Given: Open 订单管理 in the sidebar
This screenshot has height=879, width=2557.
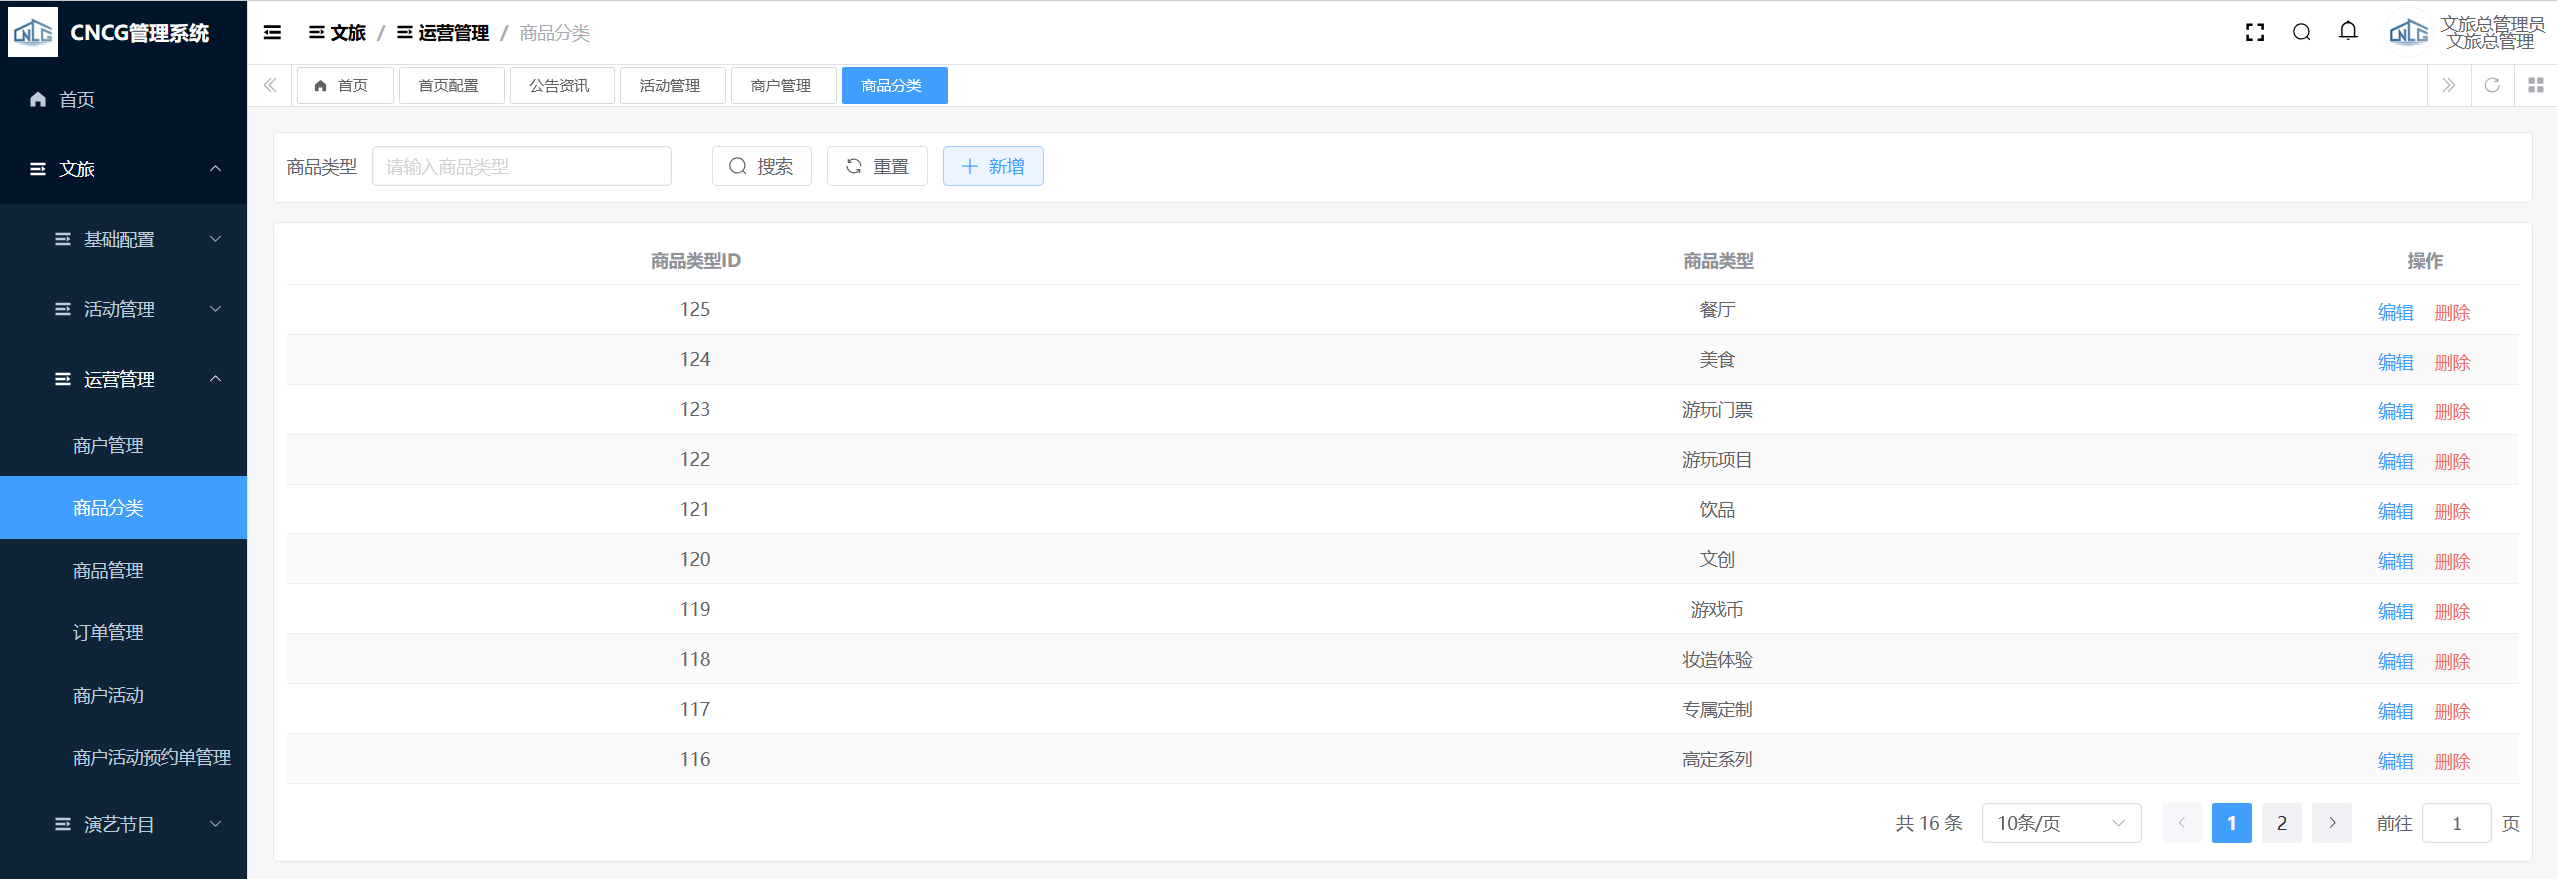Looking at the screenshot, I should (108, 632).
